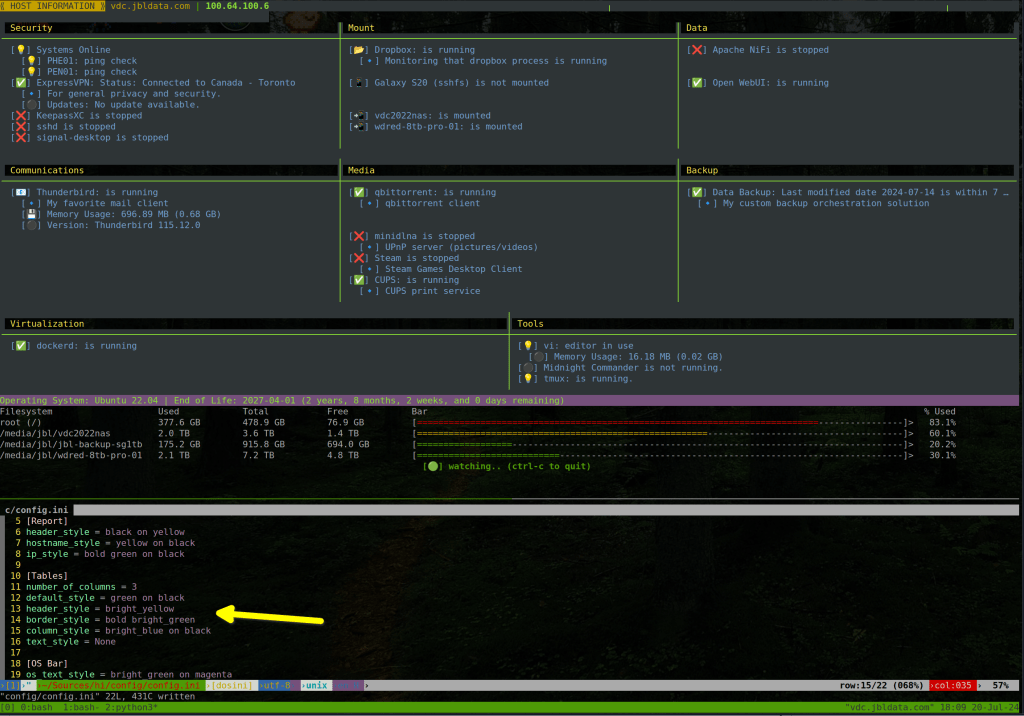Select the phone icon beside Galaxy S20
Viewport: 1024px width, 716px height.
tap(358, 83)
